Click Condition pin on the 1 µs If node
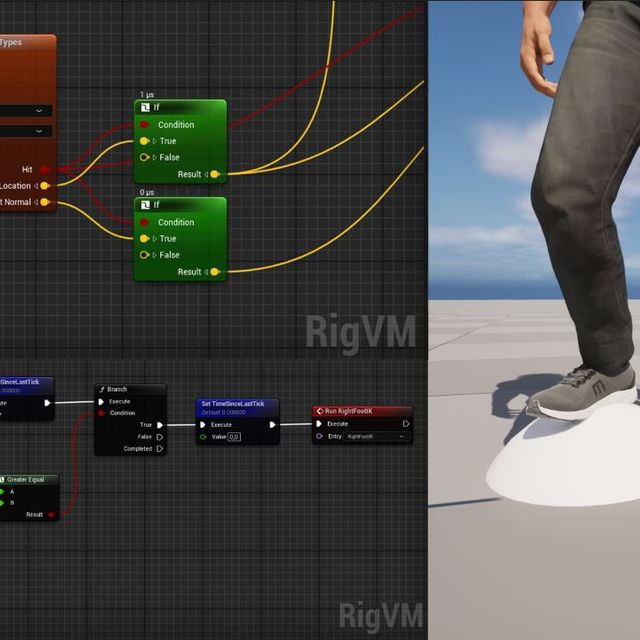The height and width of the screenshot is (640, 640). tap(144, 124)
